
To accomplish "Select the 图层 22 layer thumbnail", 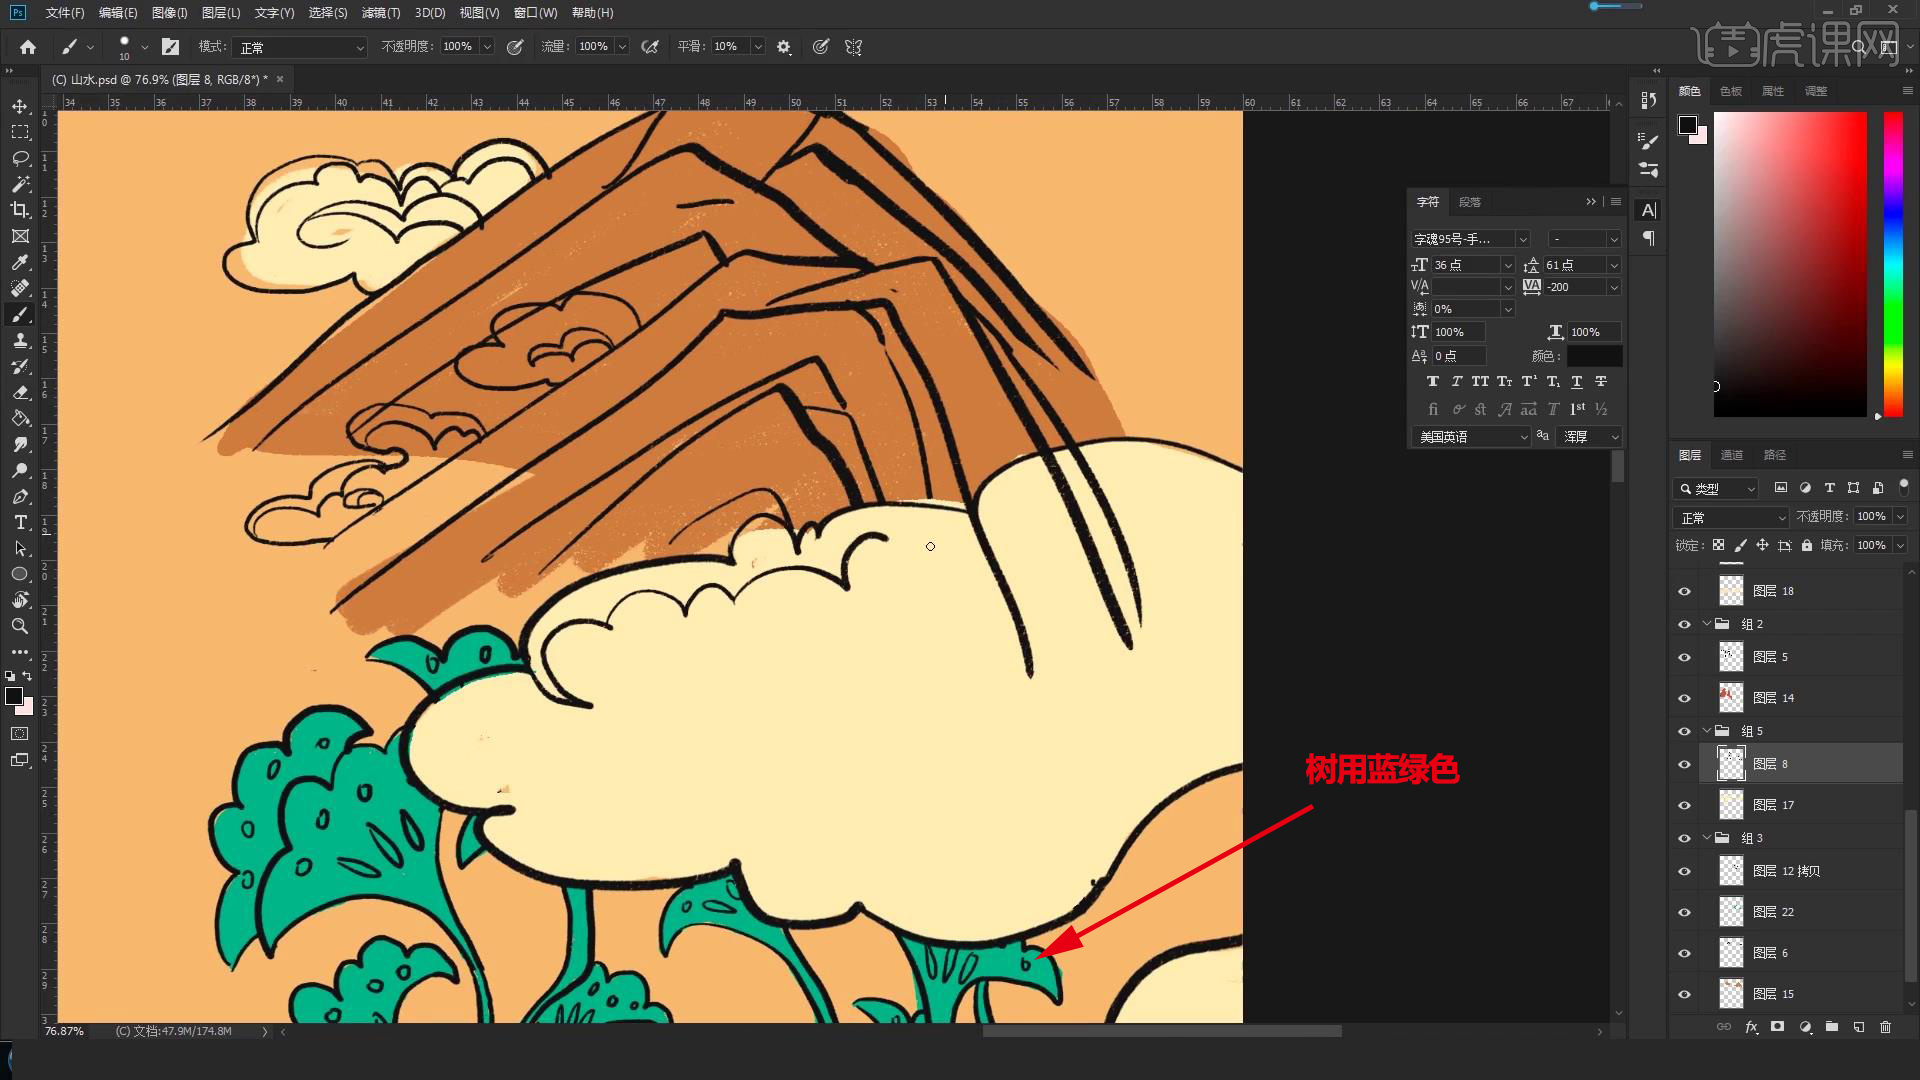I will (1731, 912).
